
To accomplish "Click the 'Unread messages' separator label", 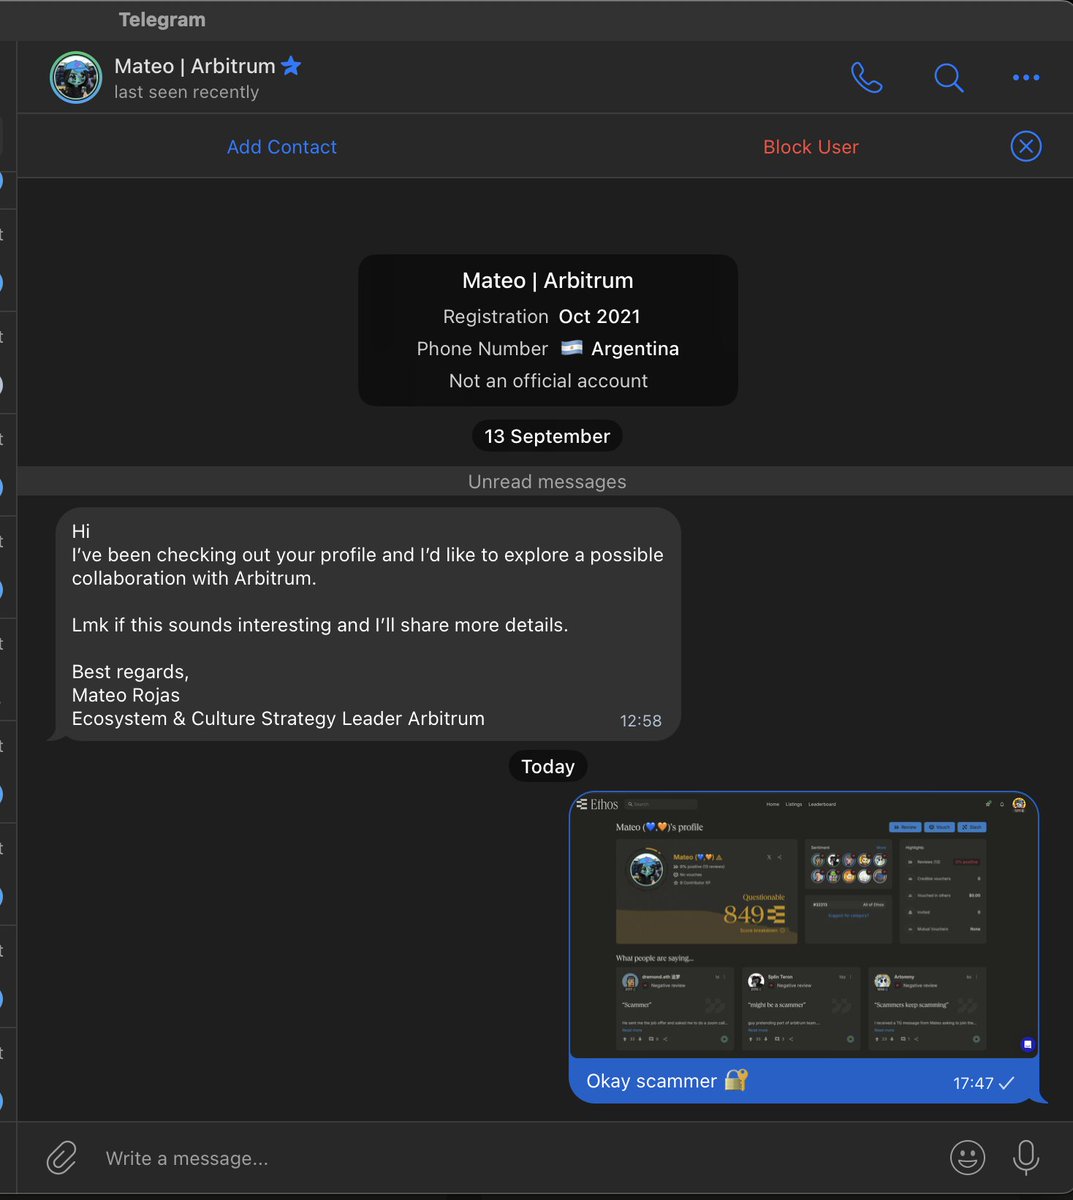I will (x=547, y=481).
